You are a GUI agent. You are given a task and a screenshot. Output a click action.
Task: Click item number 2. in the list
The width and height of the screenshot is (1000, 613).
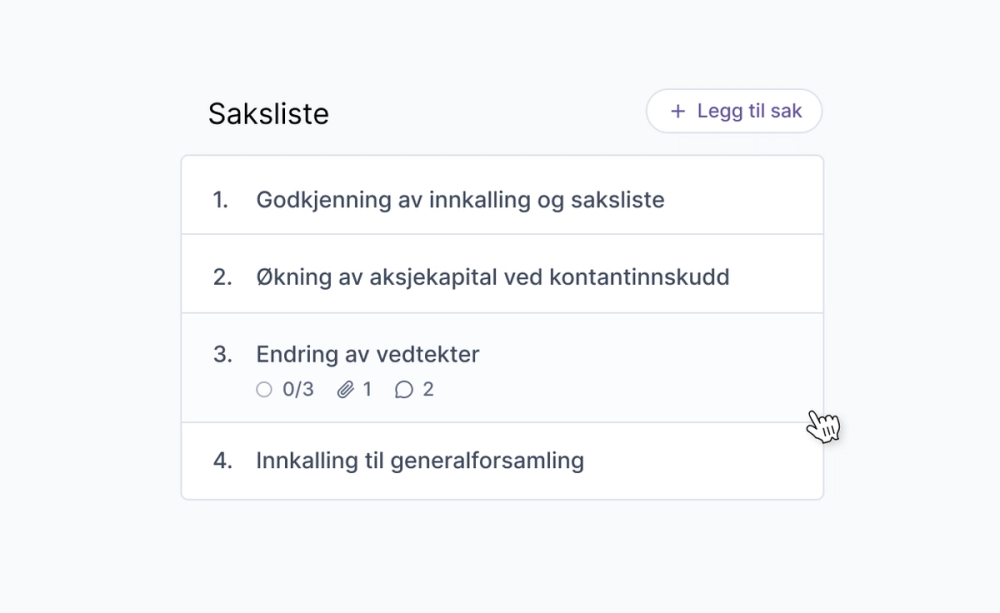222,277
